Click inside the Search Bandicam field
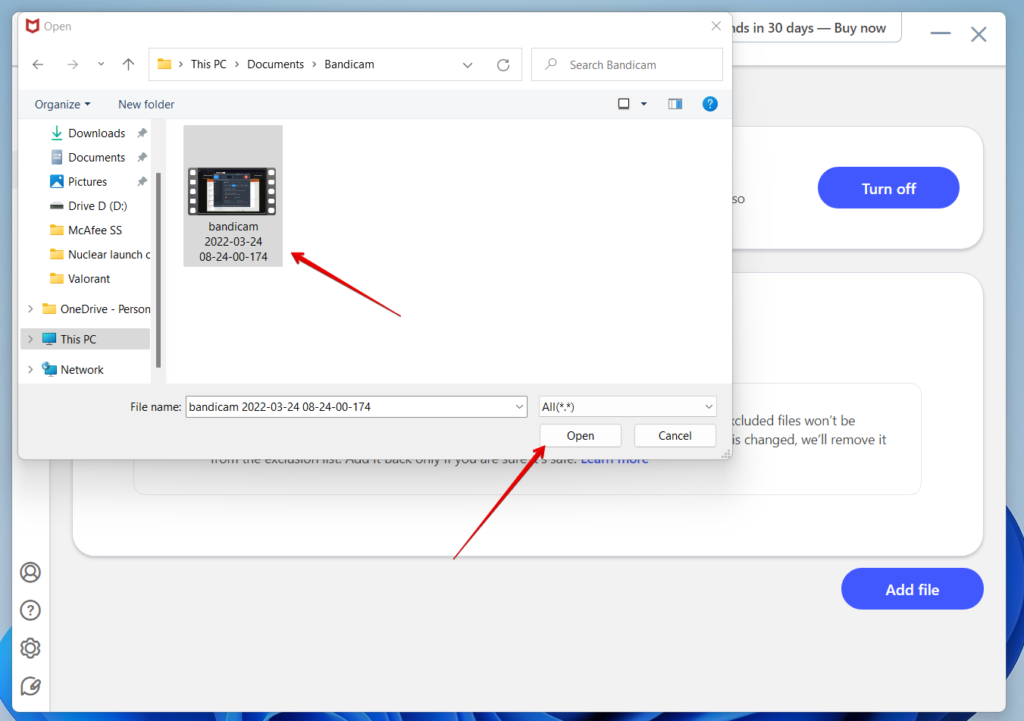The image size is (1024, 721). [x=630, y=64]
